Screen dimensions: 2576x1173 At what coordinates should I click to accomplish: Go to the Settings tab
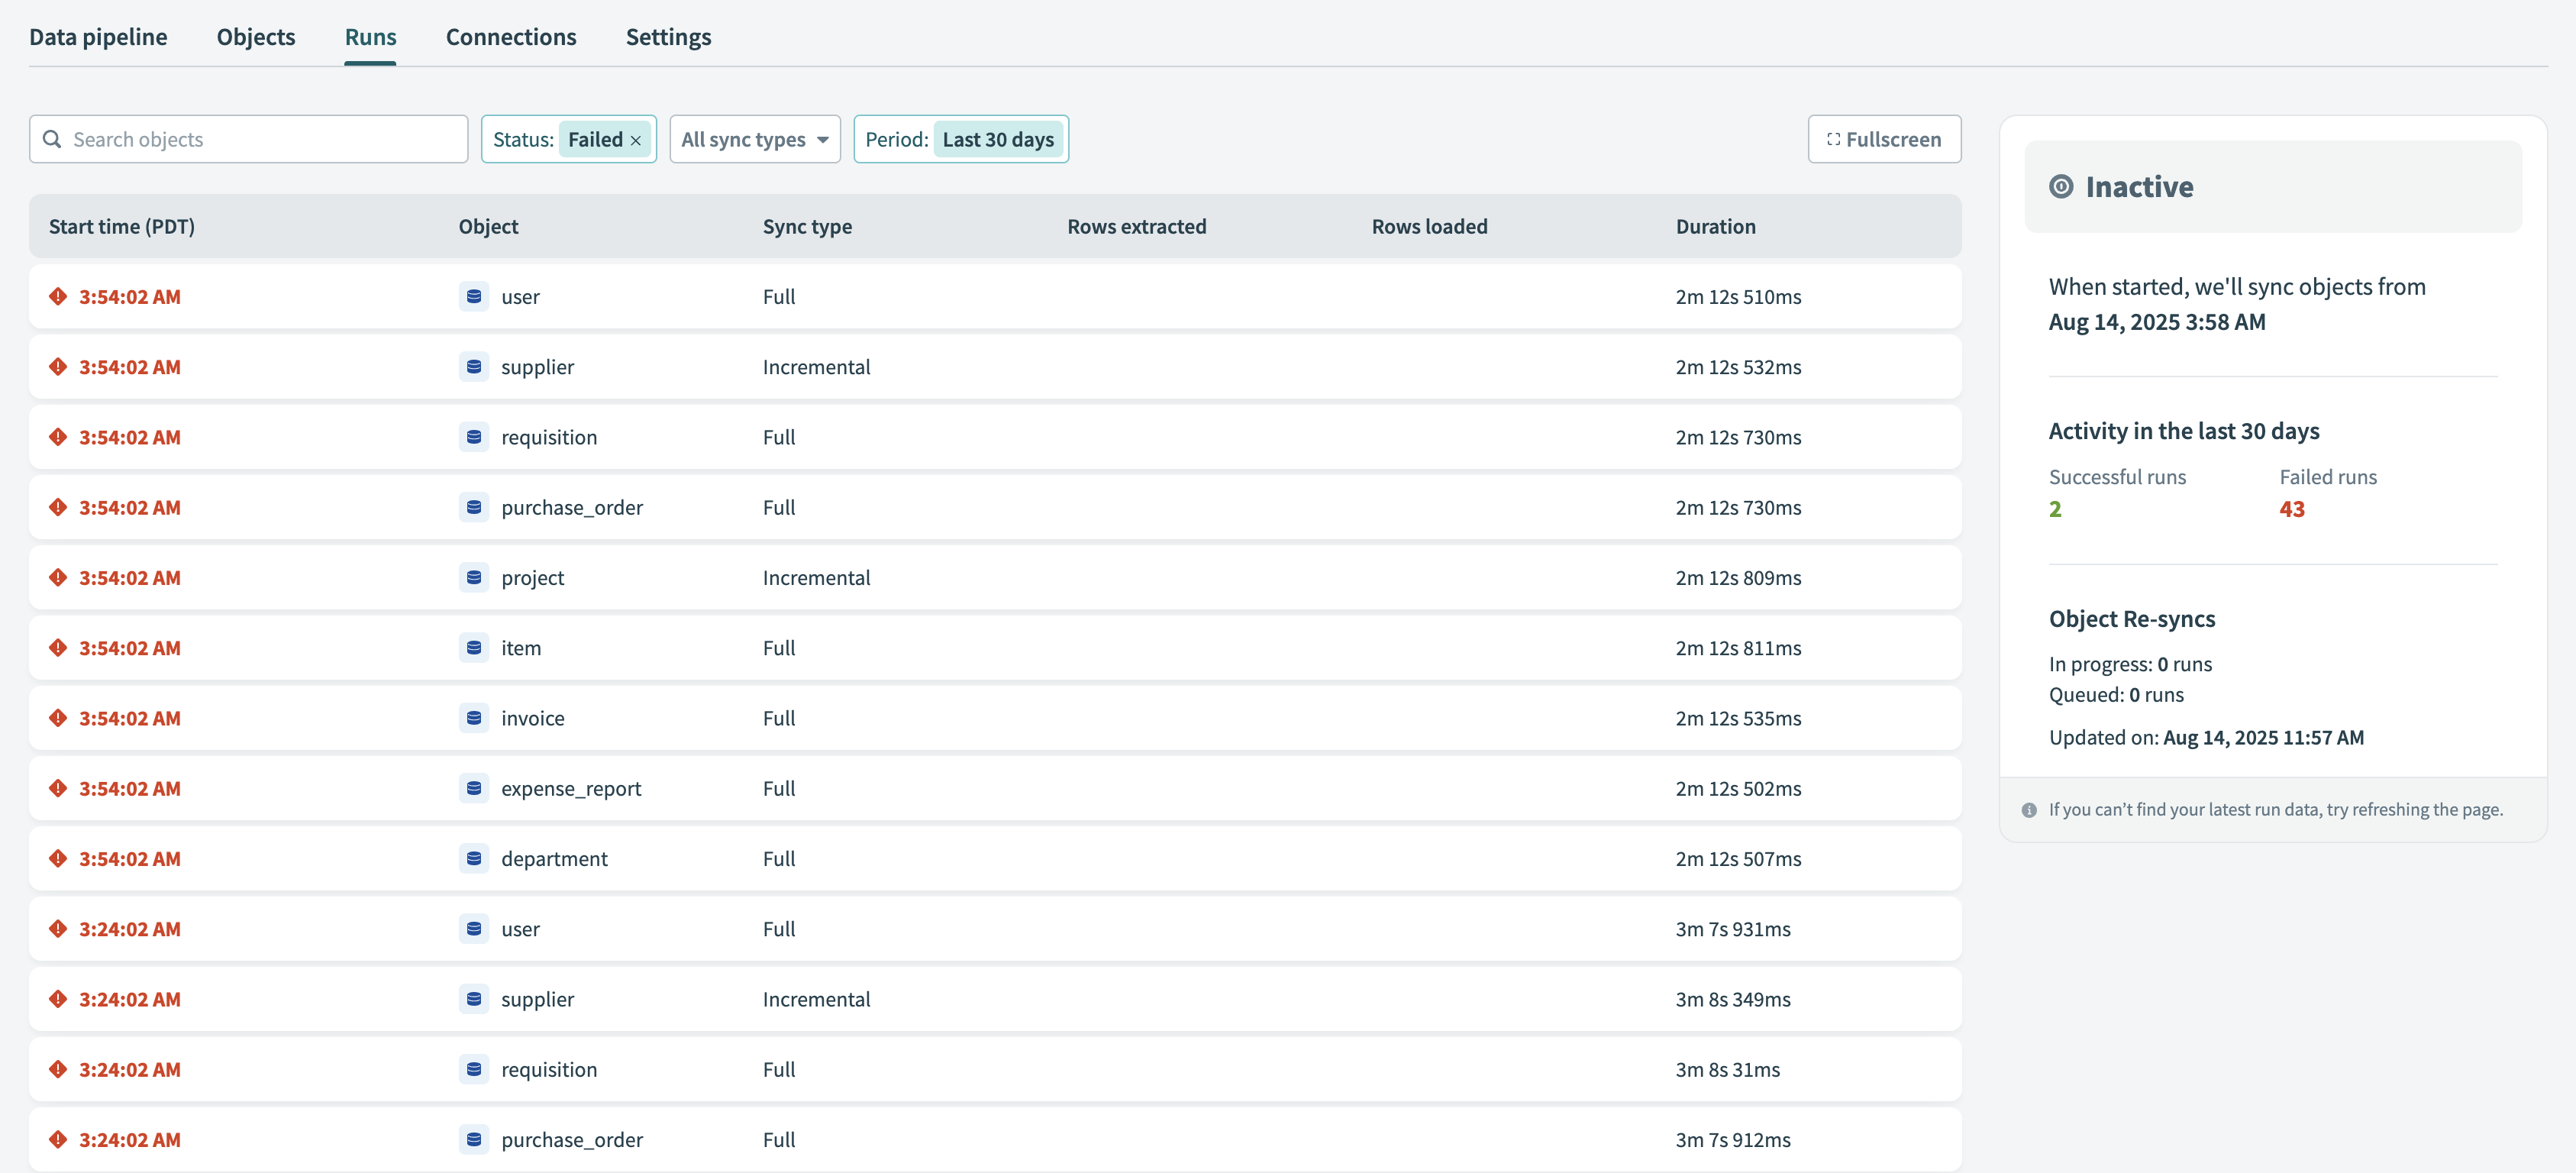[668, 37]
